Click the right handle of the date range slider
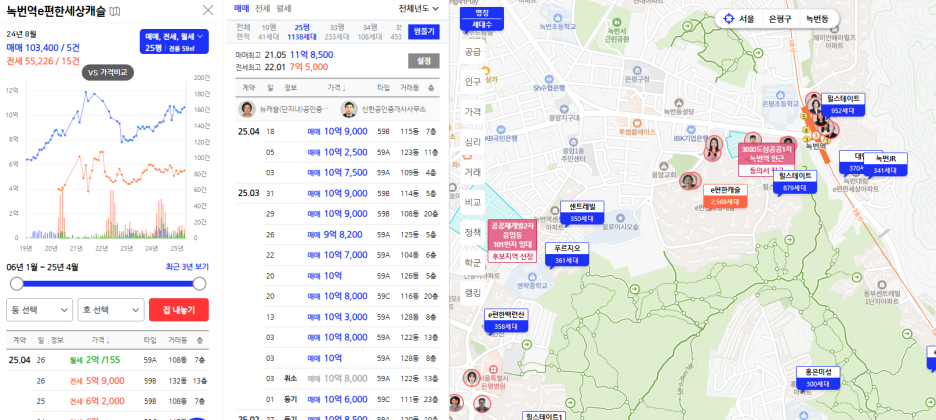This screenshot has height=420, width=936. pos(199,283)
